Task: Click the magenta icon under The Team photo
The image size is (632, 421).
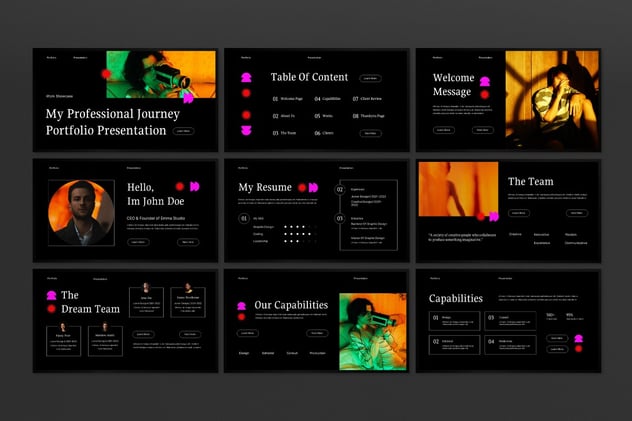Action: tap(492, 215)
